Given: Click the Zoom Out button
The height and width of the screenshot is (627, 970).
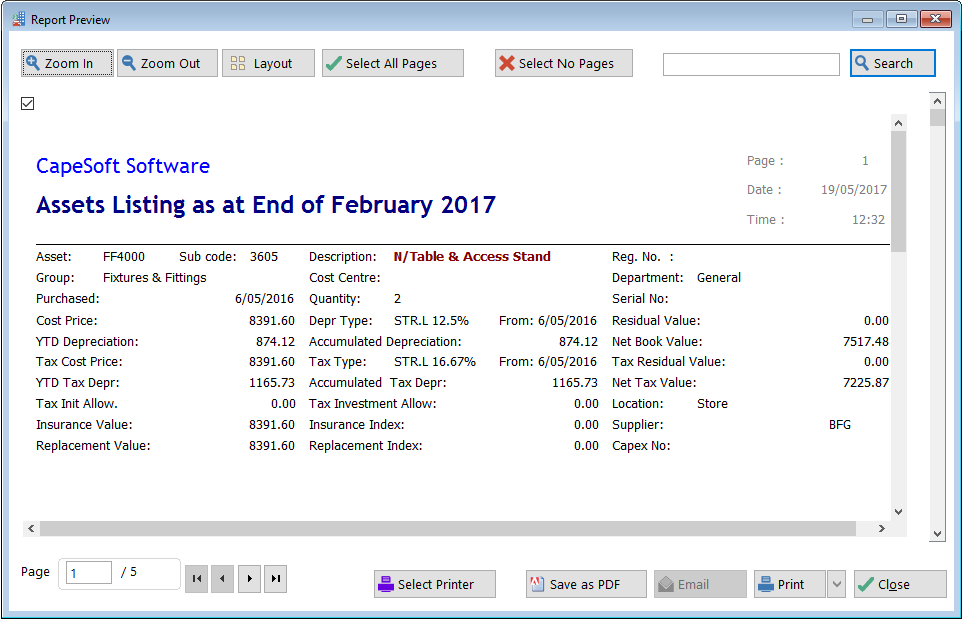Looking at the screenshot, I should coord(168,63).
